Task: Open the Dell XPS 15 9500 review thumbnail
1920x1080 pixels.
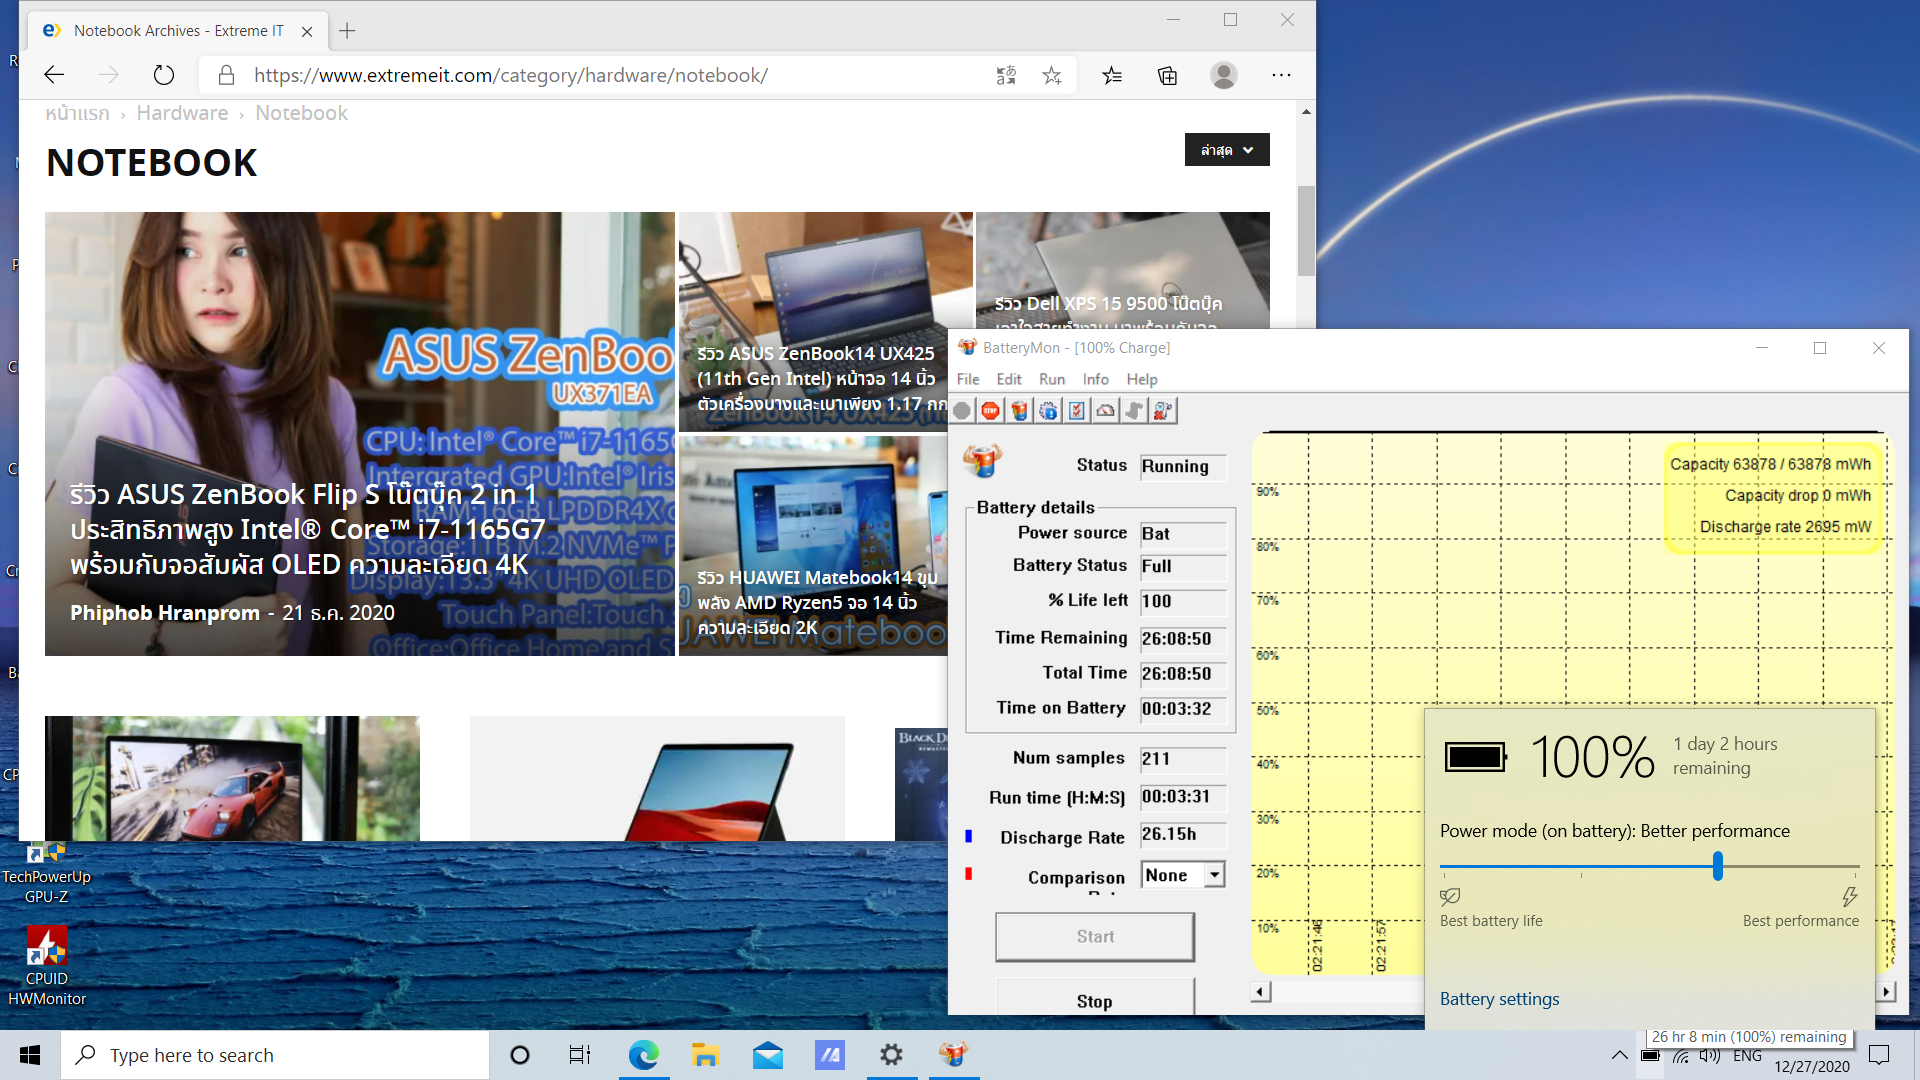Action: pos(1122,270)
